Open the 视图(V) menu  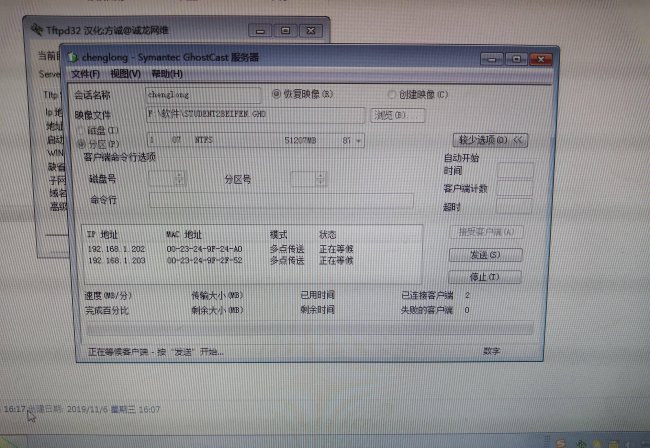[125, 74]
